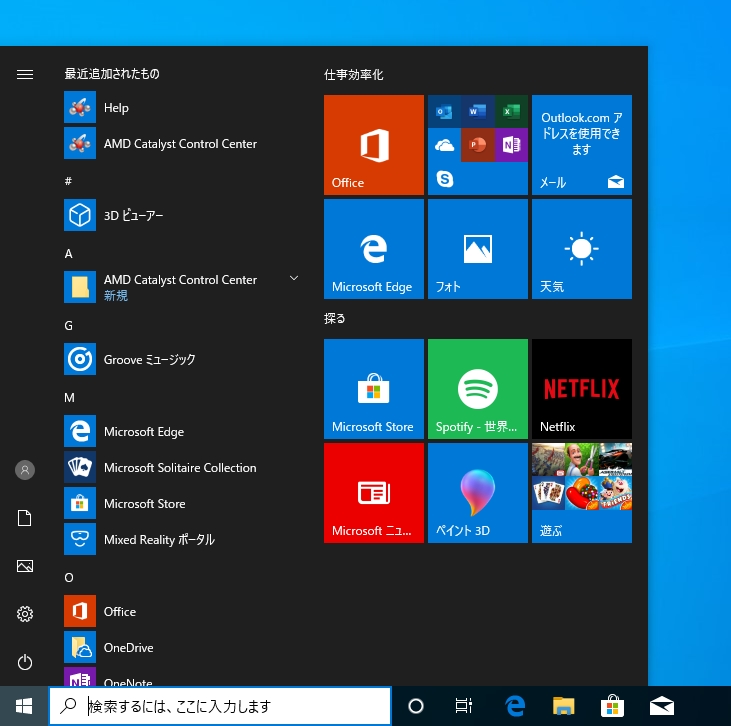Open the Spotify tile
The width and height of the screenshot is (731, 726).
(478, 389)
